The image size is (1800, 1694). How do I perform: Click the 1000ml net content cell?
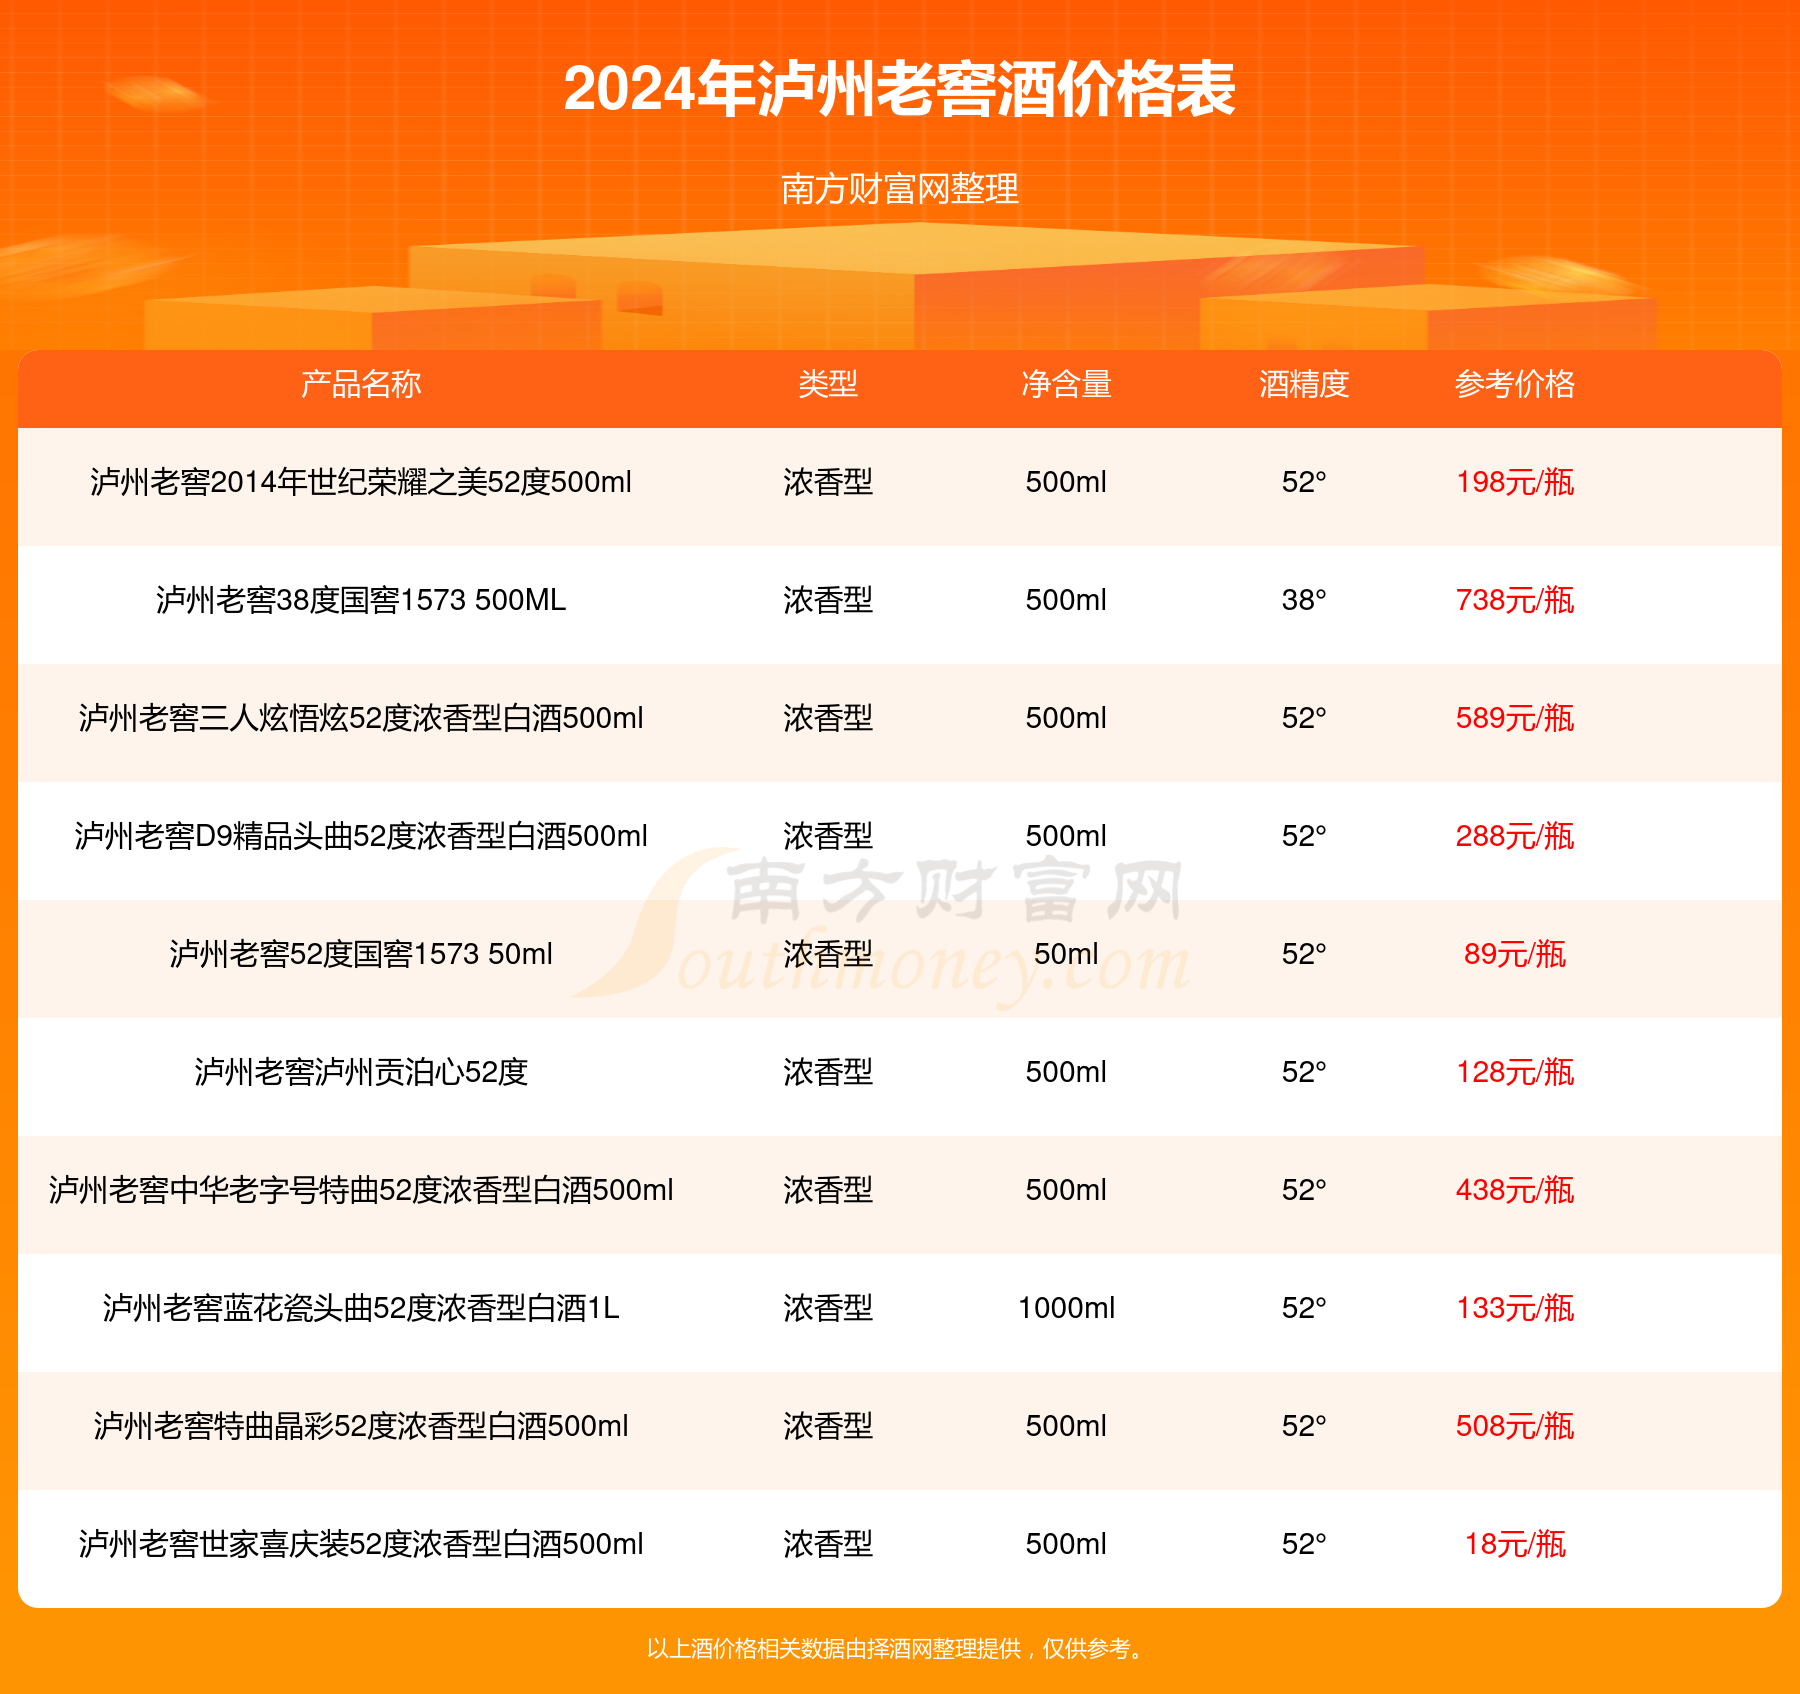point(1066,1308)
